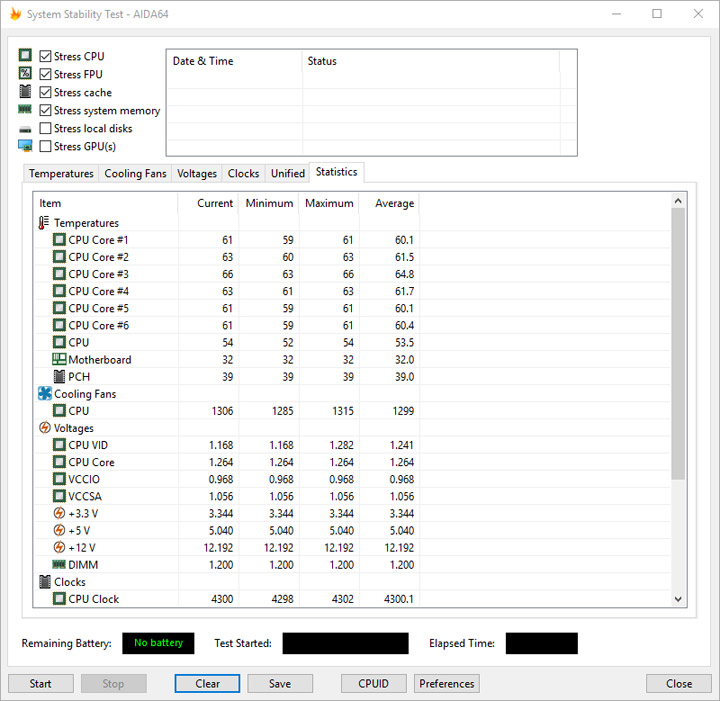Uncheck the Stress CPU checkbox

point(45,56)
